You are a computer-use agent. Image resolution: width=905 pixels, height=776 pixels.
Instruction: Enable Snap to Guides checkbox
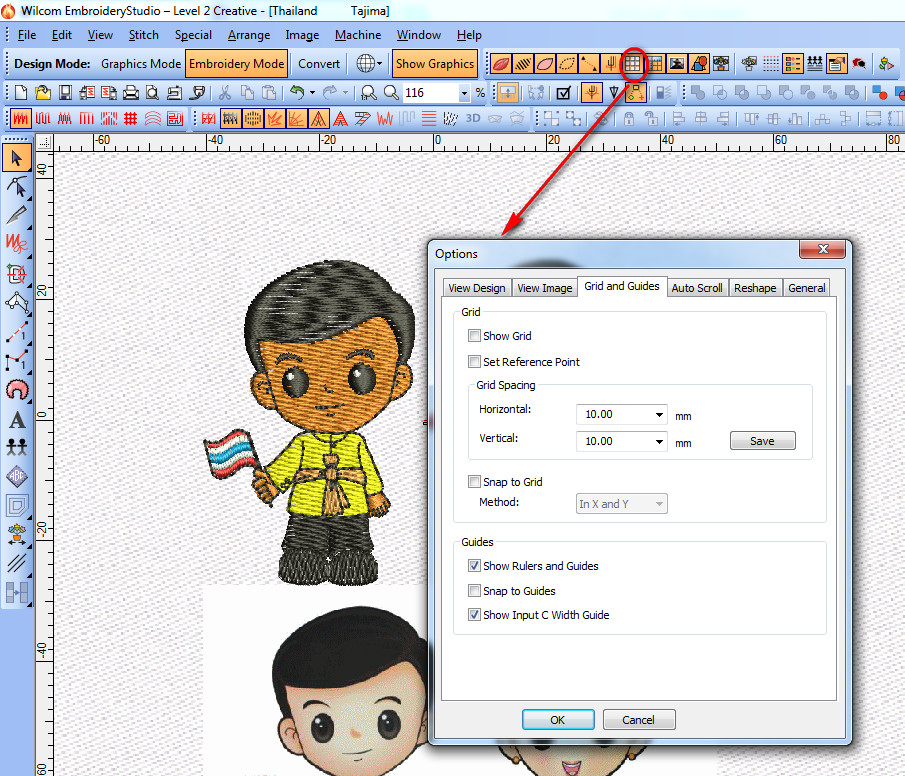pyautogui.click(x=474, y=591)
